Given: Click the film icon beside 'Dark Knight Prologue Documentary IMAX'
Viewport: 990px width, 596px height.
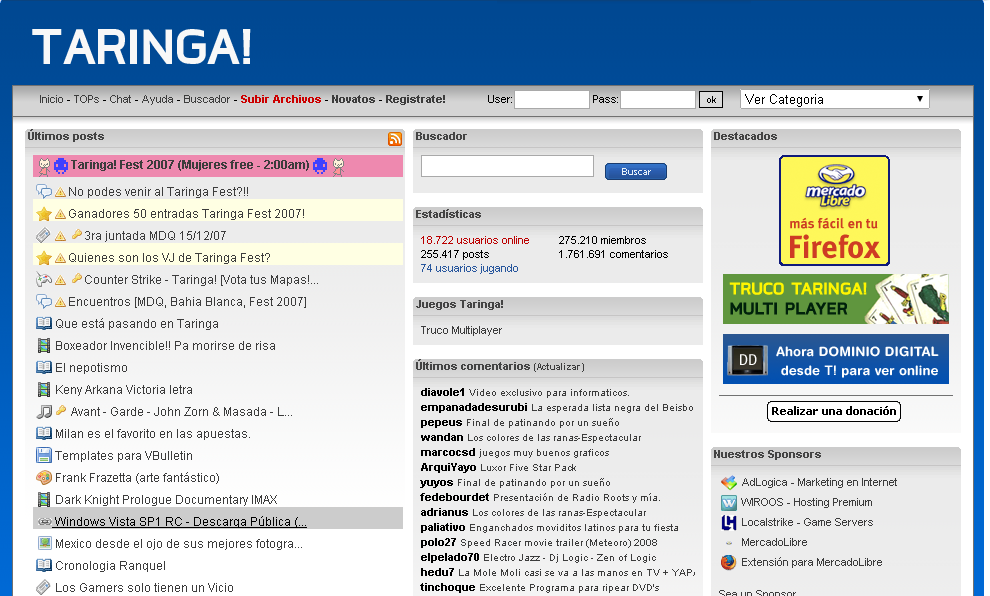Looking at the screenshot, I should click(x=44, y=499).
